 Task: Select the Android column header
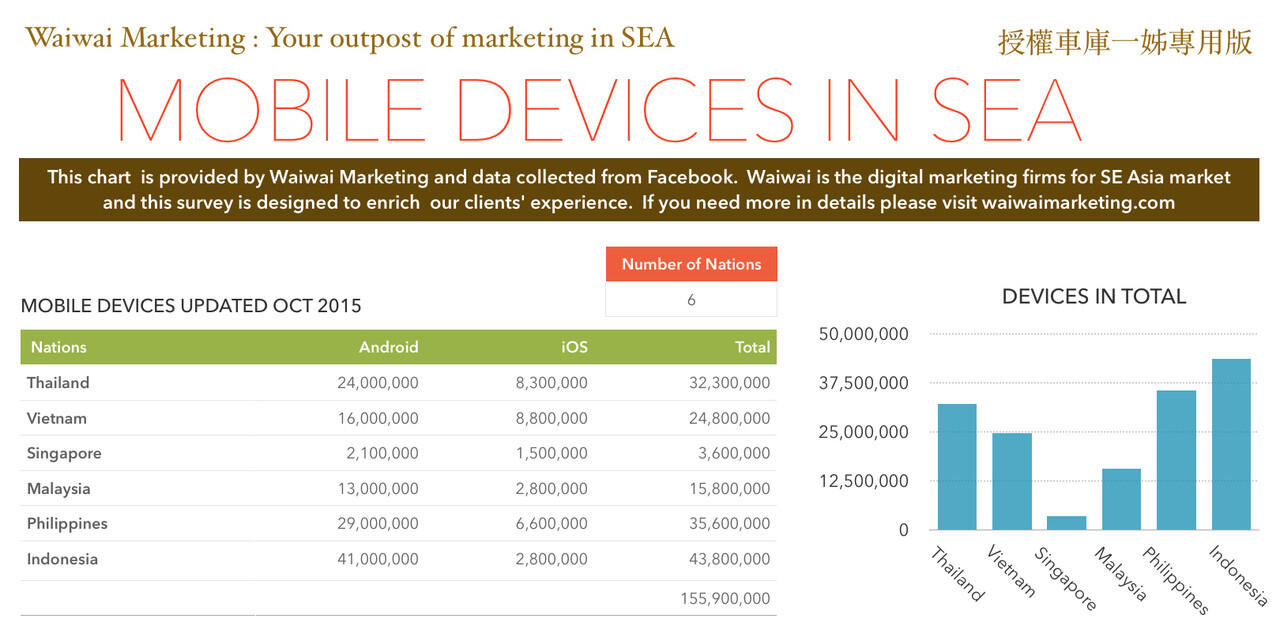click(x=388, y=347)
